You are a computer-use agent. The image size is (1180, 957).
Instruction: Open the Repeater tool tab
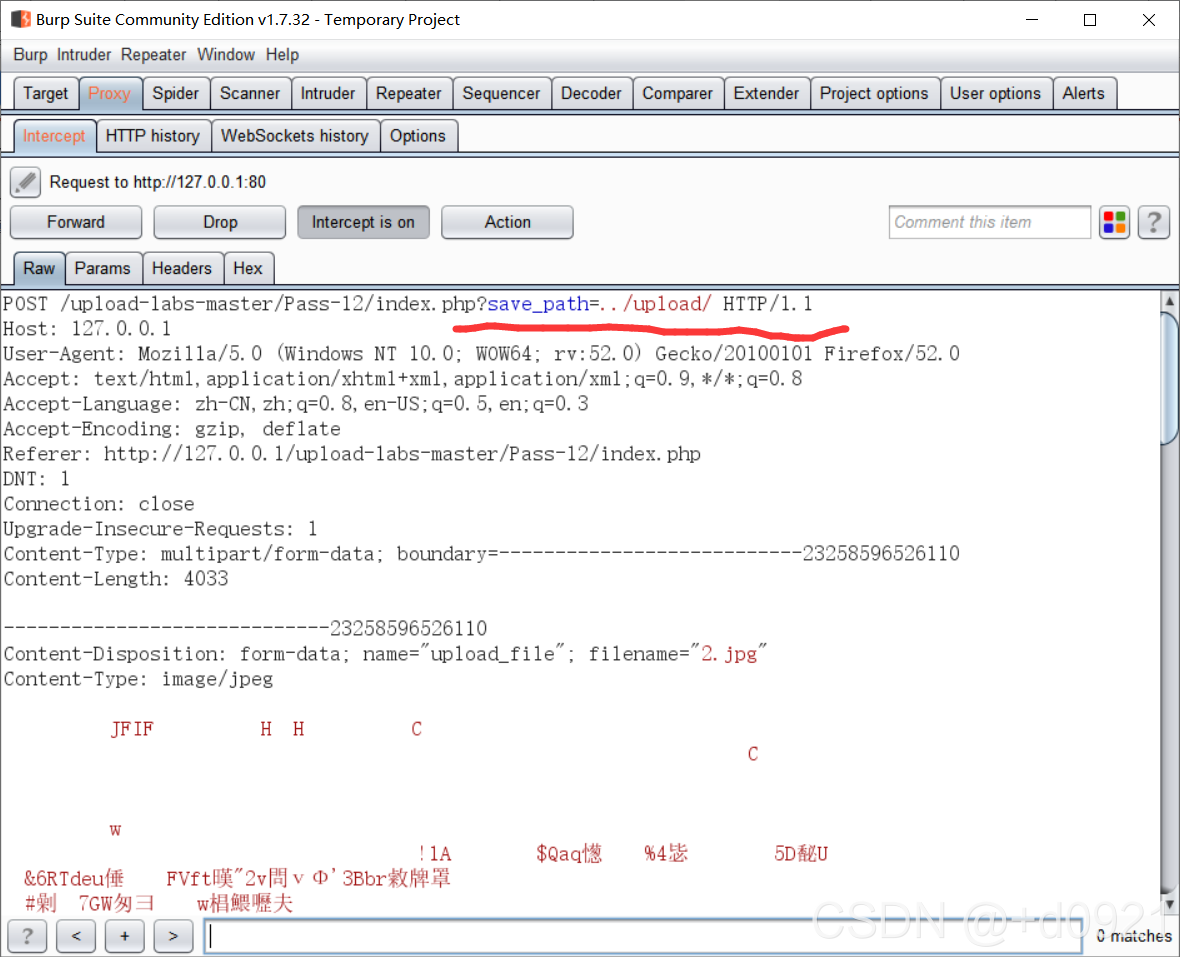coord(409,93)
